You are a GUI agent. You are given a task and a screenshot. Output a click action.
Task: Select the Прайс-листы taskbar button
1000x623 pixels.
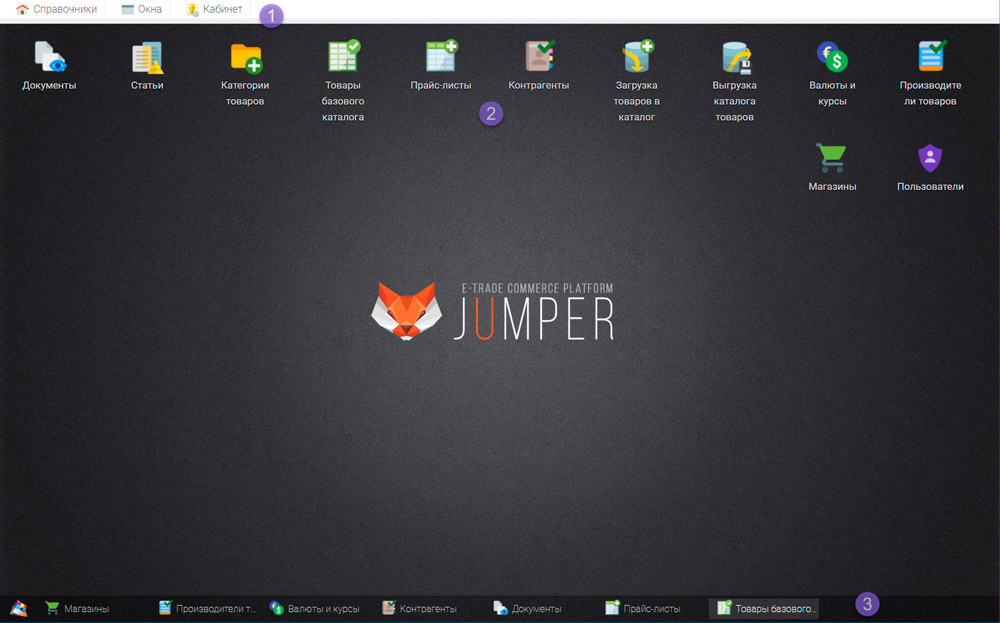tap(643, 608)
